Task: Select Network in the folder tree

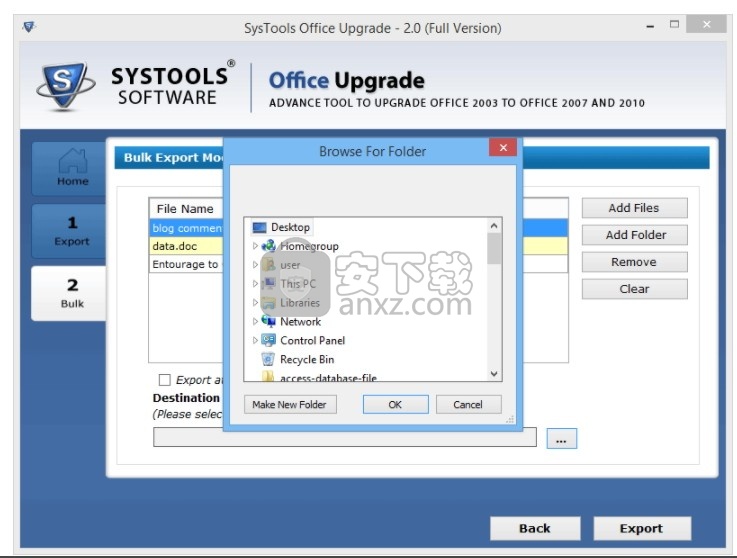Action: (x=300, y=322)
